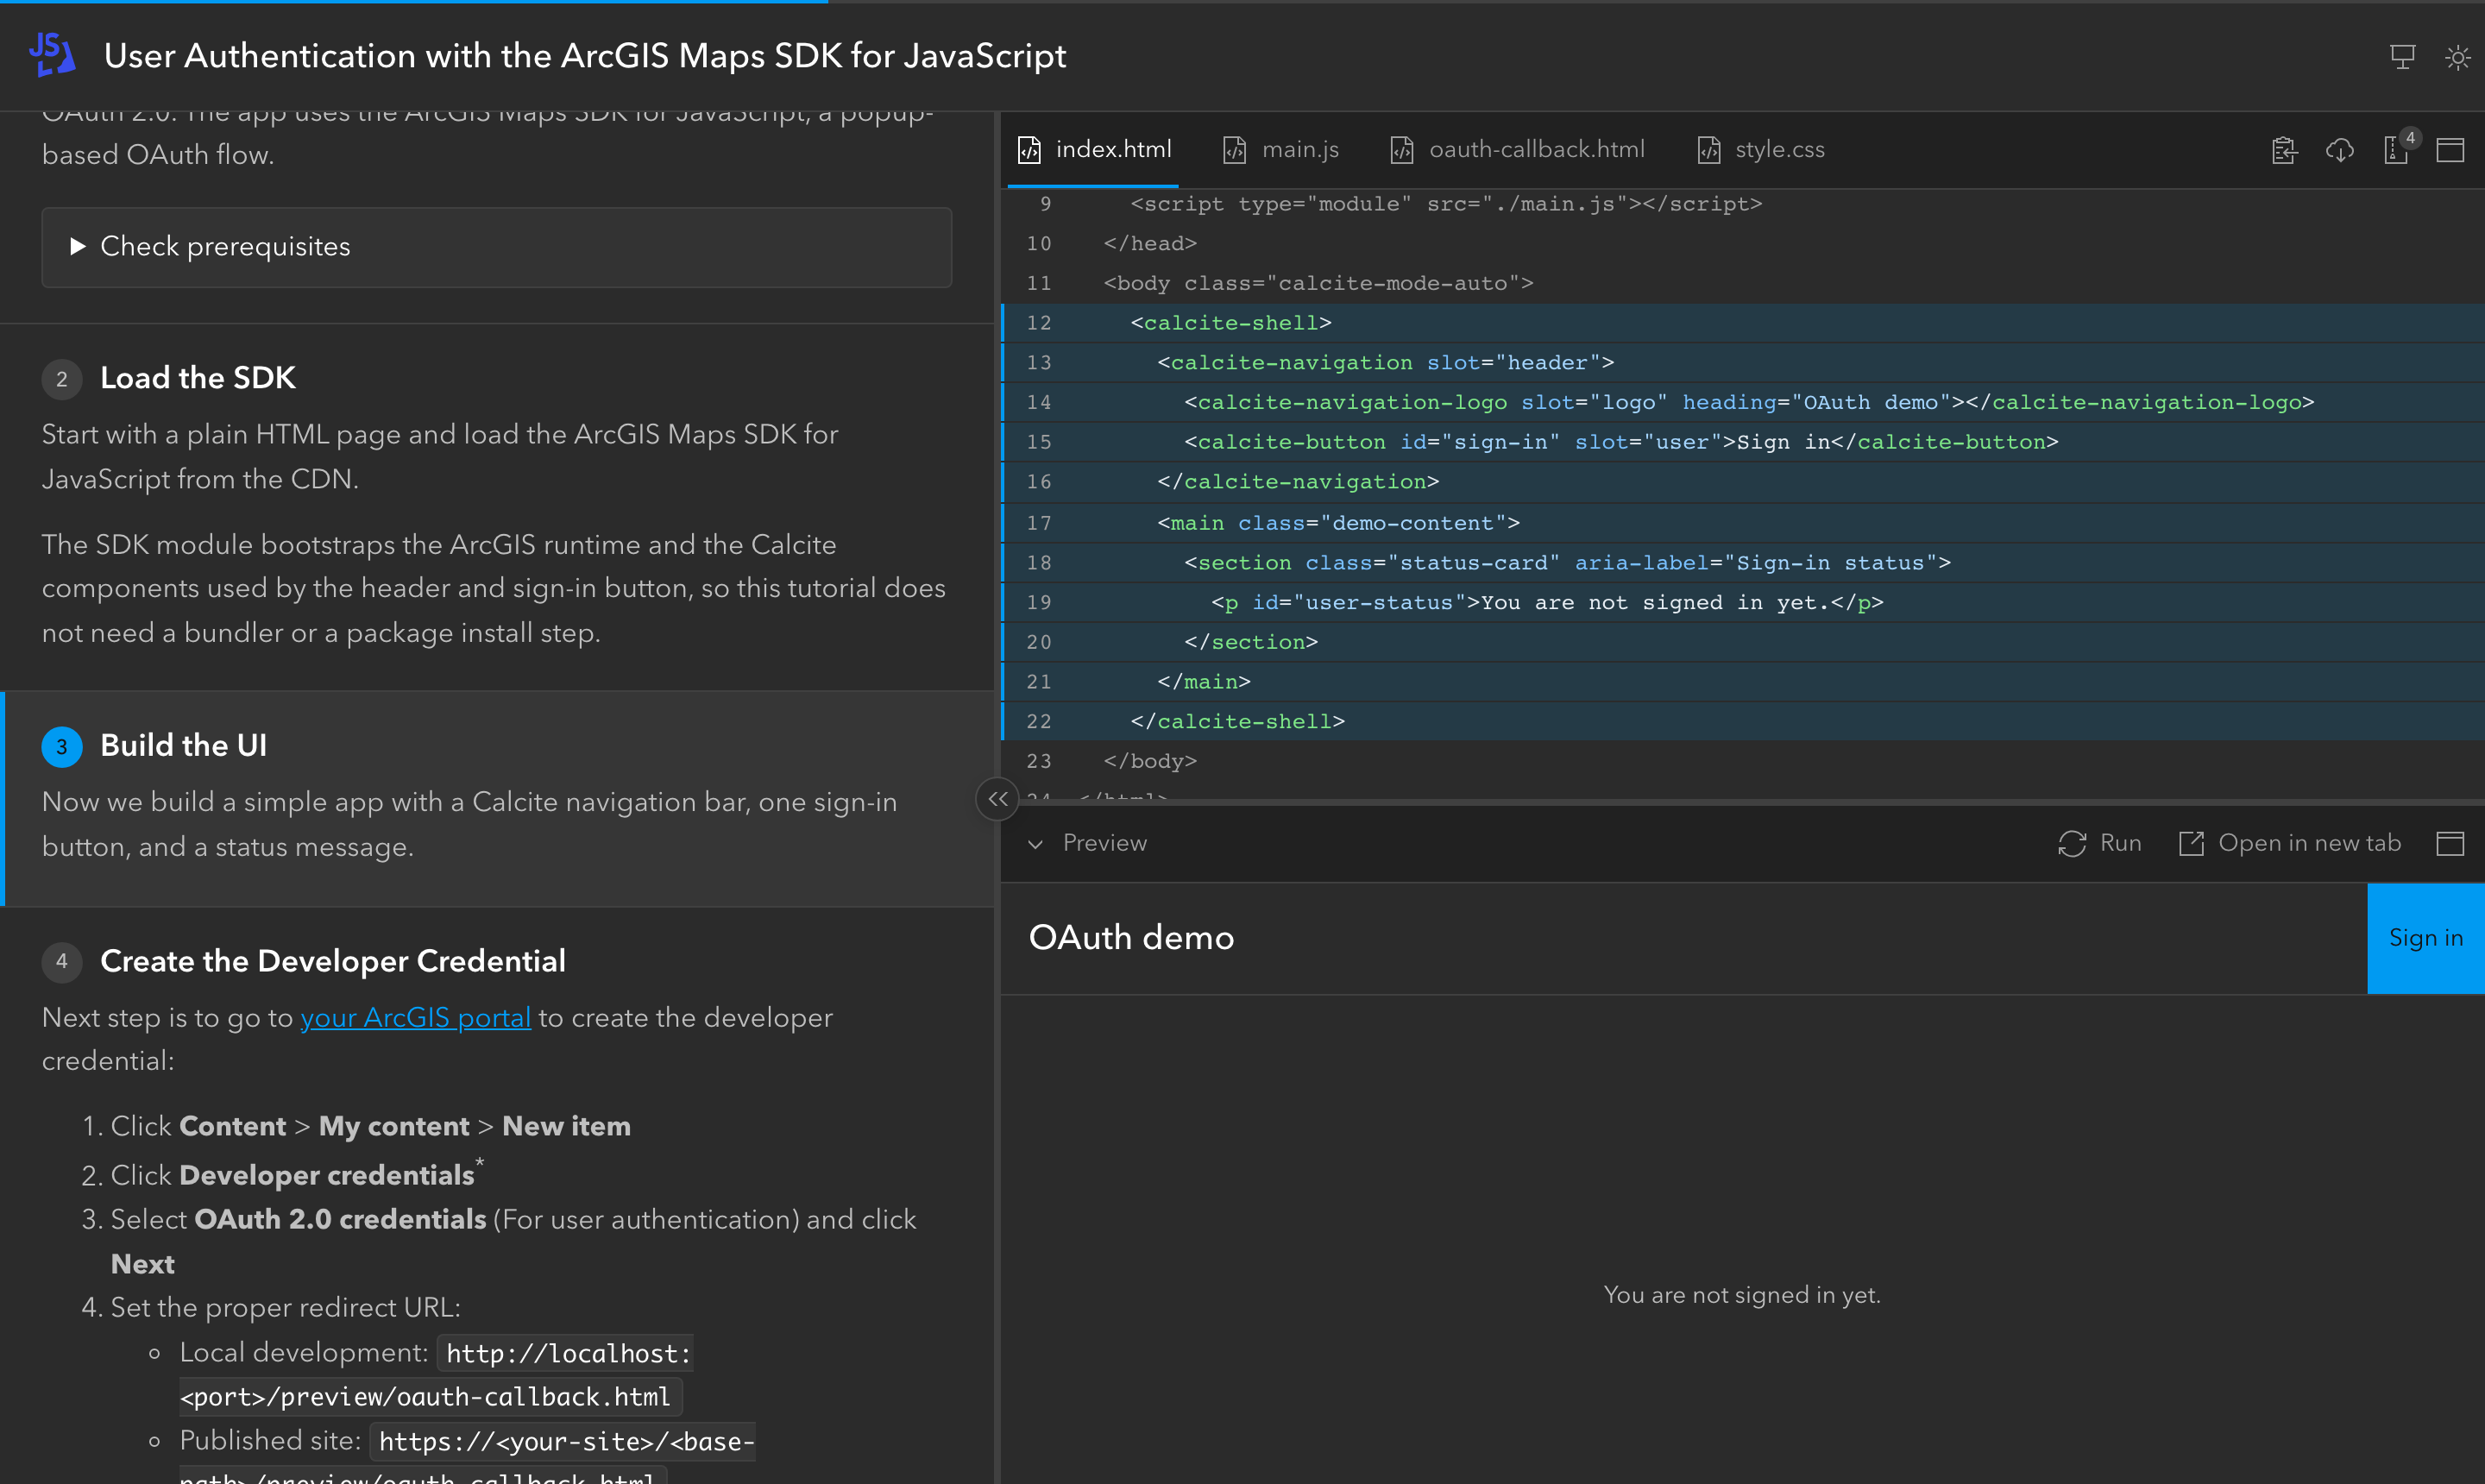Click code line 15 with calcite-button
This screenshot has width=2485, height=1484.
pos(1742,442)
